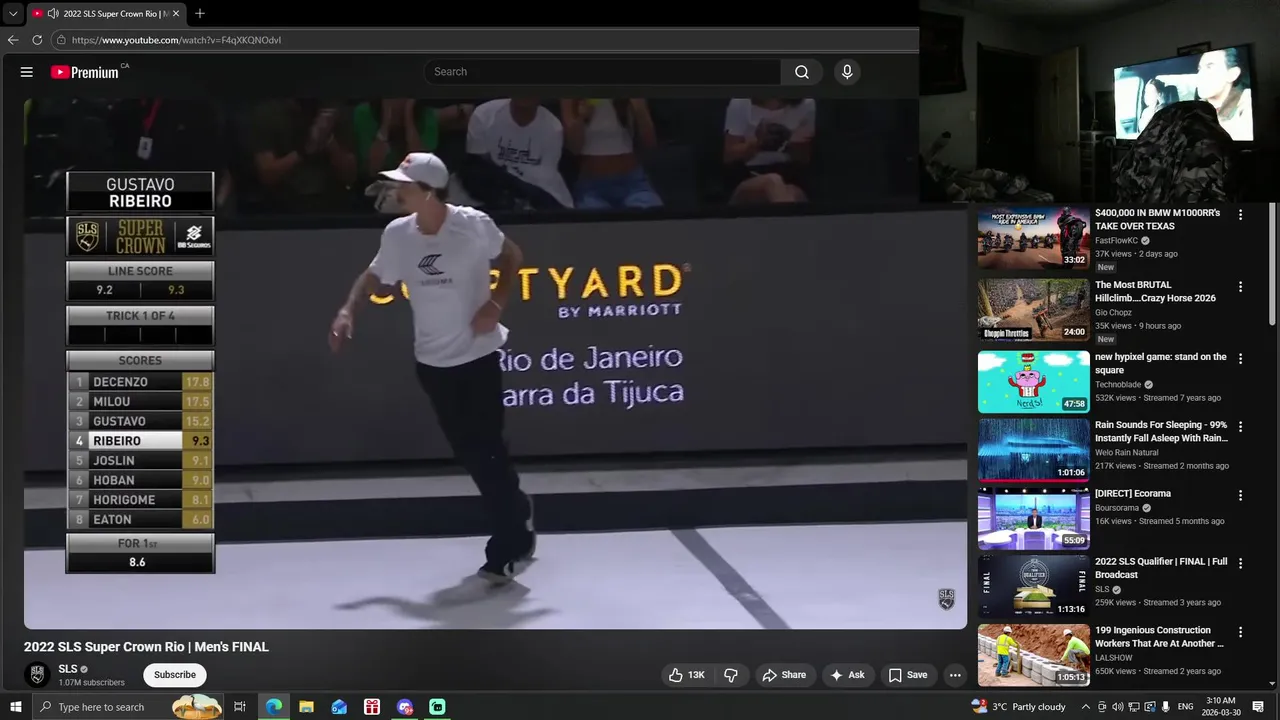This screenshot has width=1280, height=720.
Task: Click the Ask AI button
Action: 847,675
